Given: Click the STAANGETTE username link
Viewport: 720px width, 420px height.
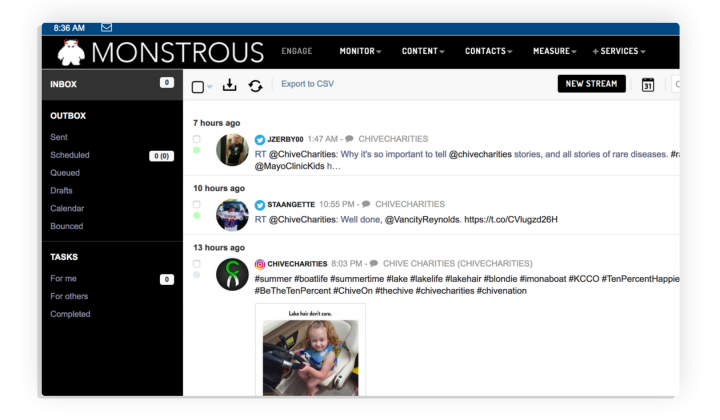Looking at the screenshot, I should click(x=291, y=204).
